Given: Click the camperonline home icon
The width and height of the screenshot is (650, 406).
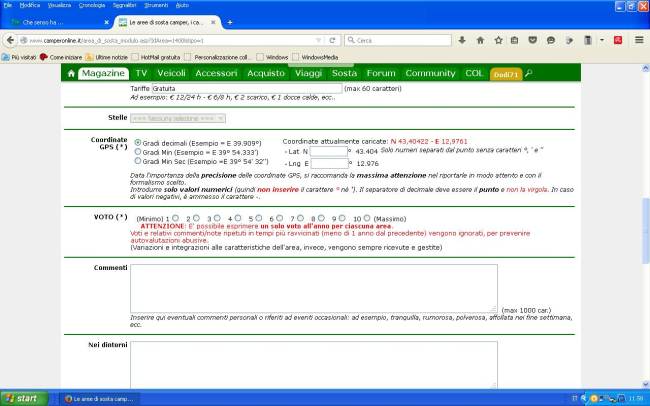Looking at the screenshot, I should pos(71,73).
